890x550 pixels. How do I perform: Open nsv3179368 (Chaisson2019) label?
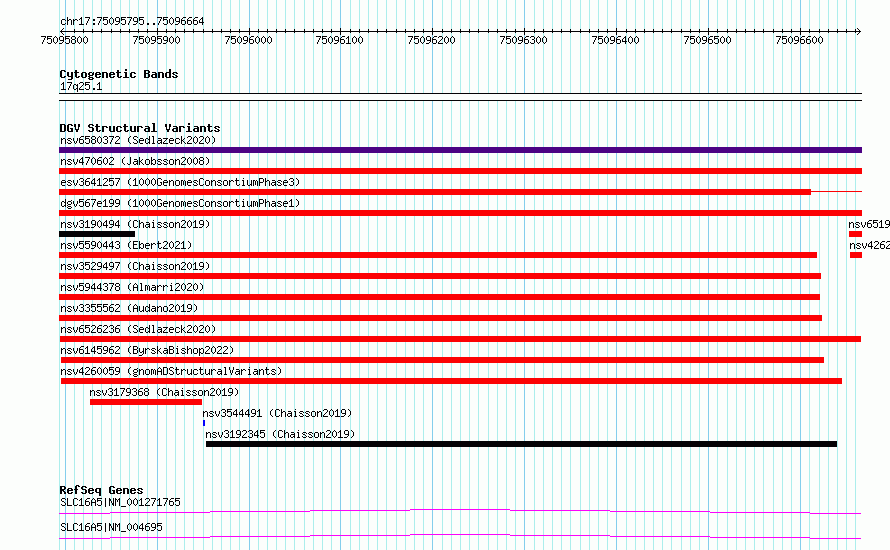(164, 392)
